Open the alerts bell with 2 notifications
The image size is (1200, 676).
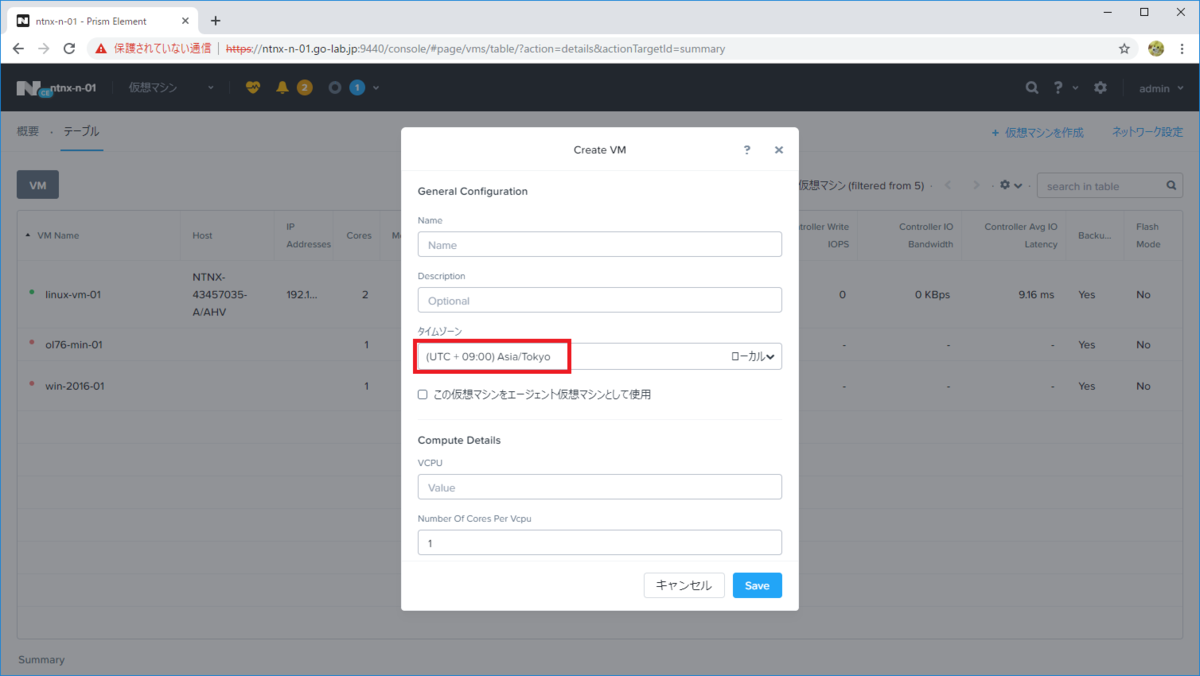coord(290,87)
